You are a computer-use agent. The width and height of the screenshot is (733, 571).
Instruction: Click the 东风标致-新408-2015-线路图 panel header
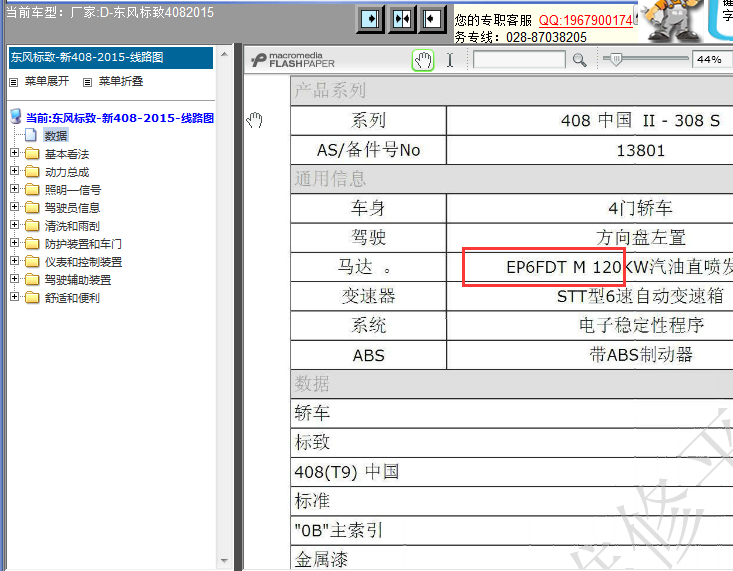[x=111, y=58]
